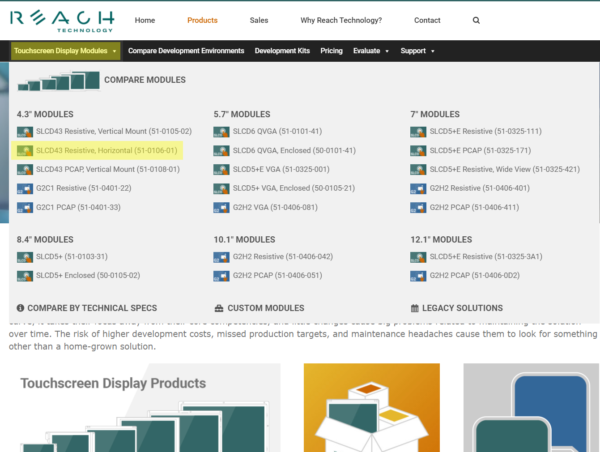Click icon beside G2H2 Resistive (51-0406-401)
This screenshot has width=600, height=452.
click(418, 188)
